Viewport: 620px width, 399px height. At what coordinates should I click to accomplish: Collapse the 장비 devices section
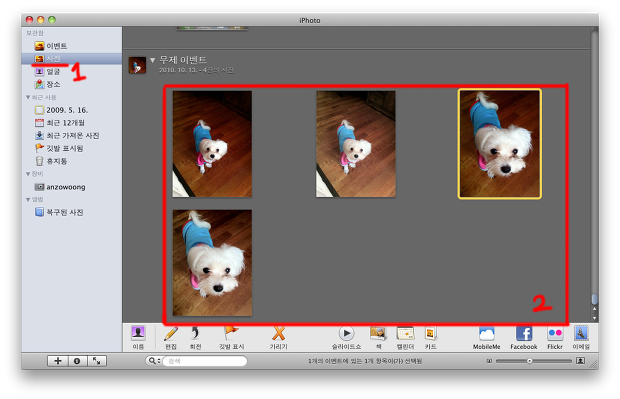(28, 174)
